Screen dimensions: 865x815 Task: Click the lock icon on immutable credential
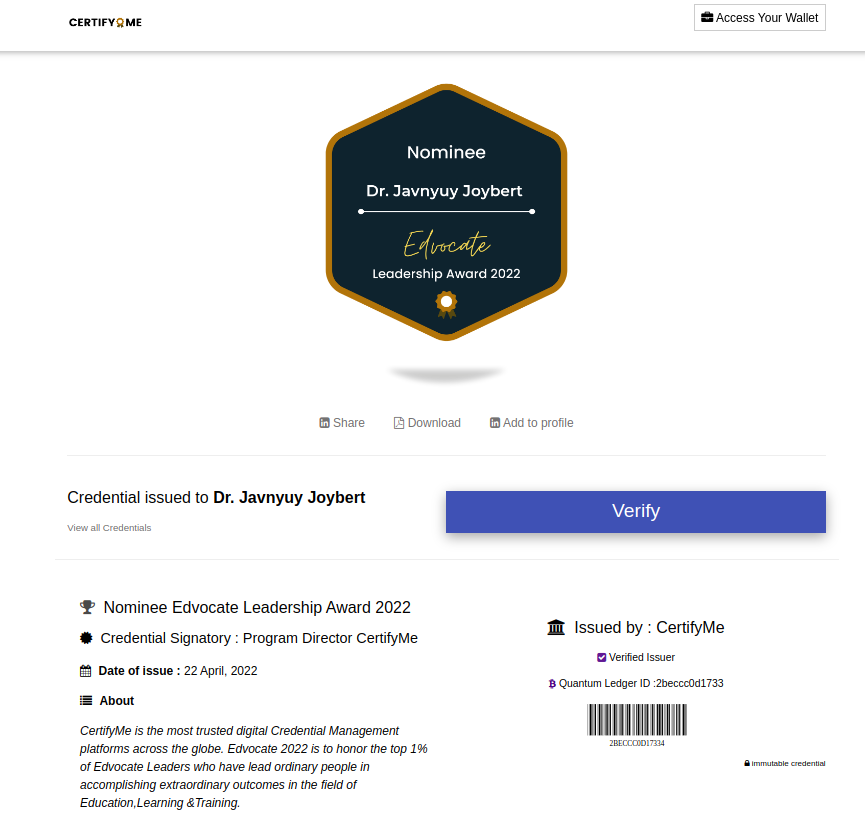coord(748,763)
